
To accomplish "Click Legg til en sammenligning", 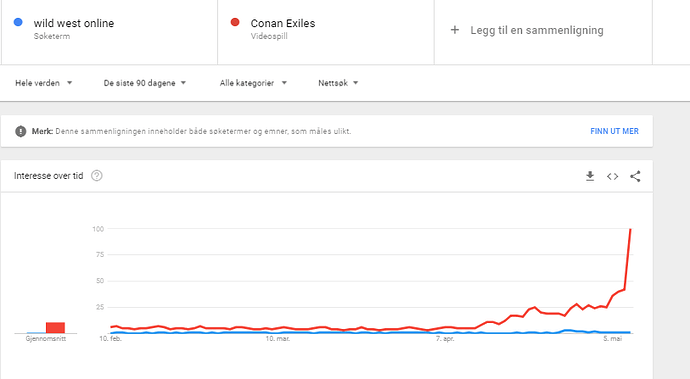I will tap(537, 30).
